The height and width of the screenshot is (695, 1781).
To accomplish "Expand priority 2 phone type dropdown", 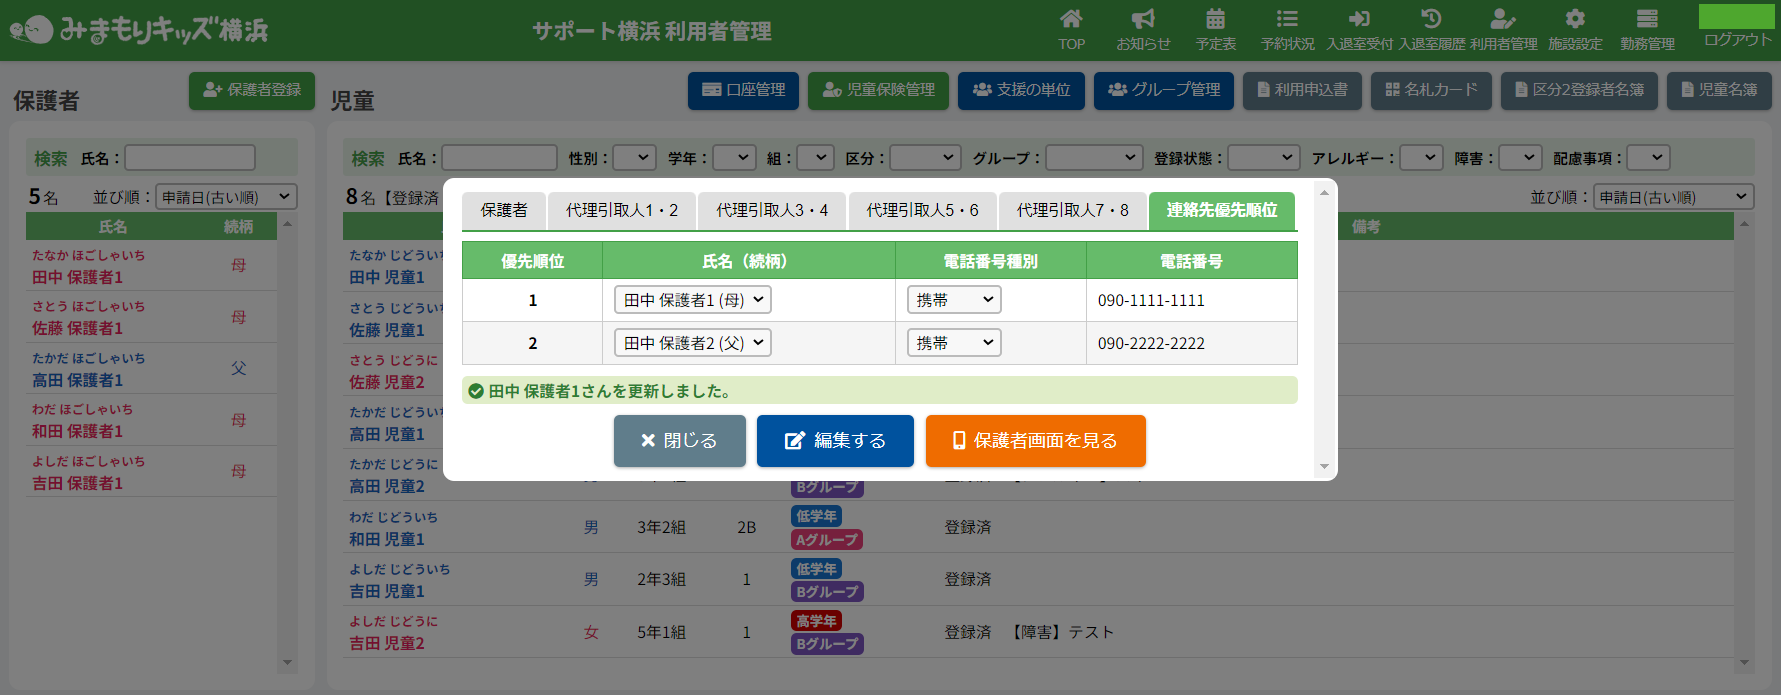I will 954,343.
